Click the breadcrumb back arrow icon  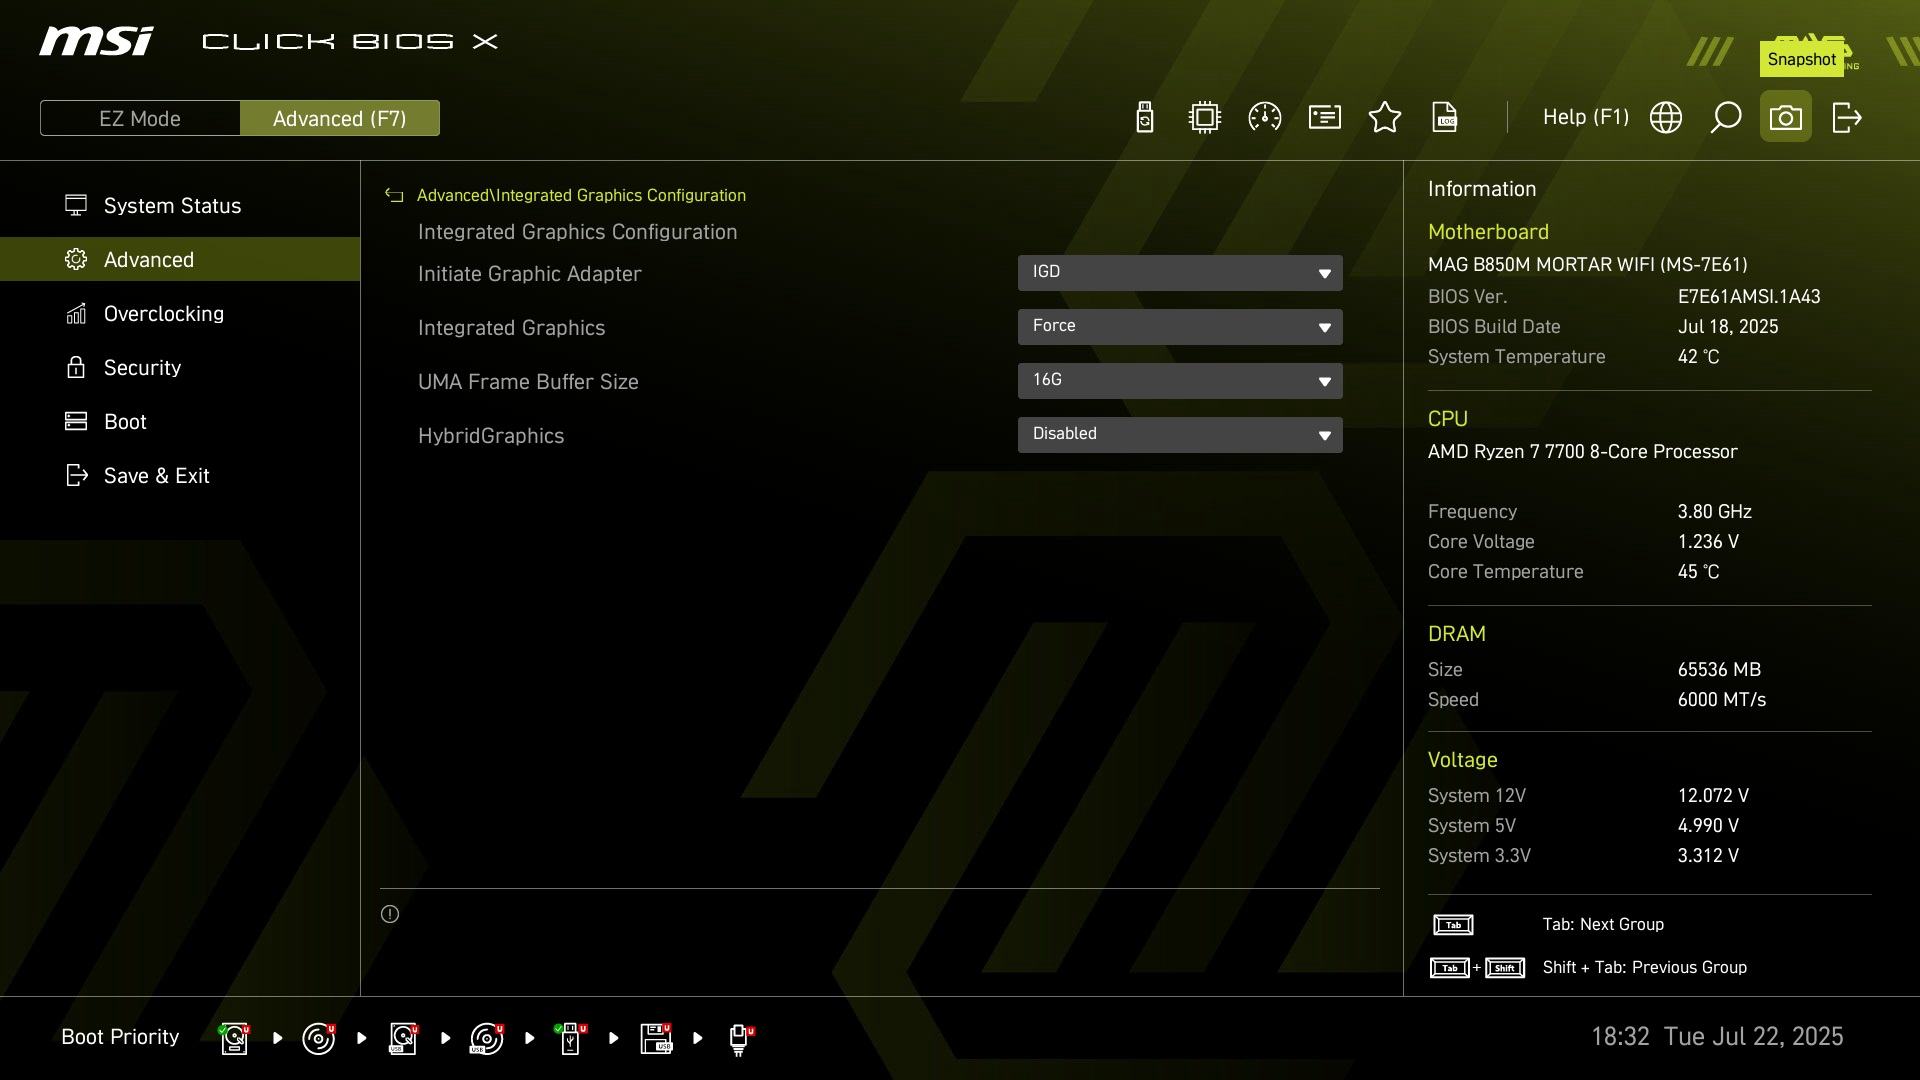(394, 196)
